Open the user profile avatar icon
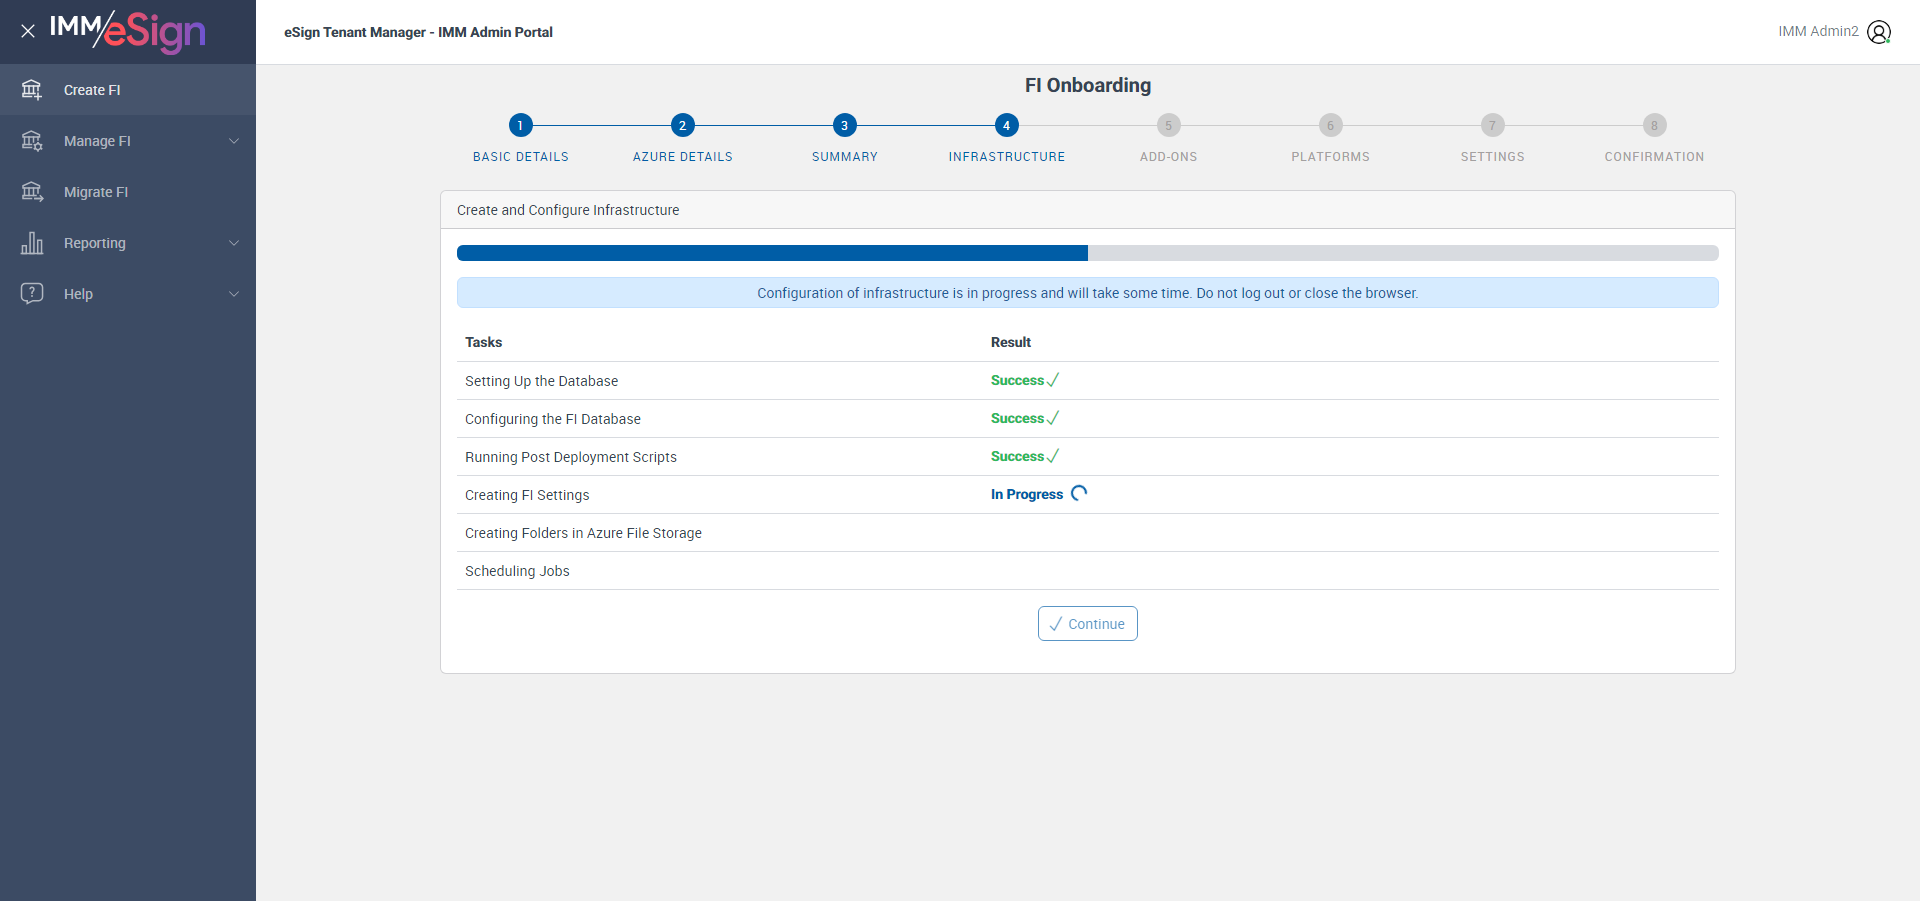 click(x=1879, y=32)
